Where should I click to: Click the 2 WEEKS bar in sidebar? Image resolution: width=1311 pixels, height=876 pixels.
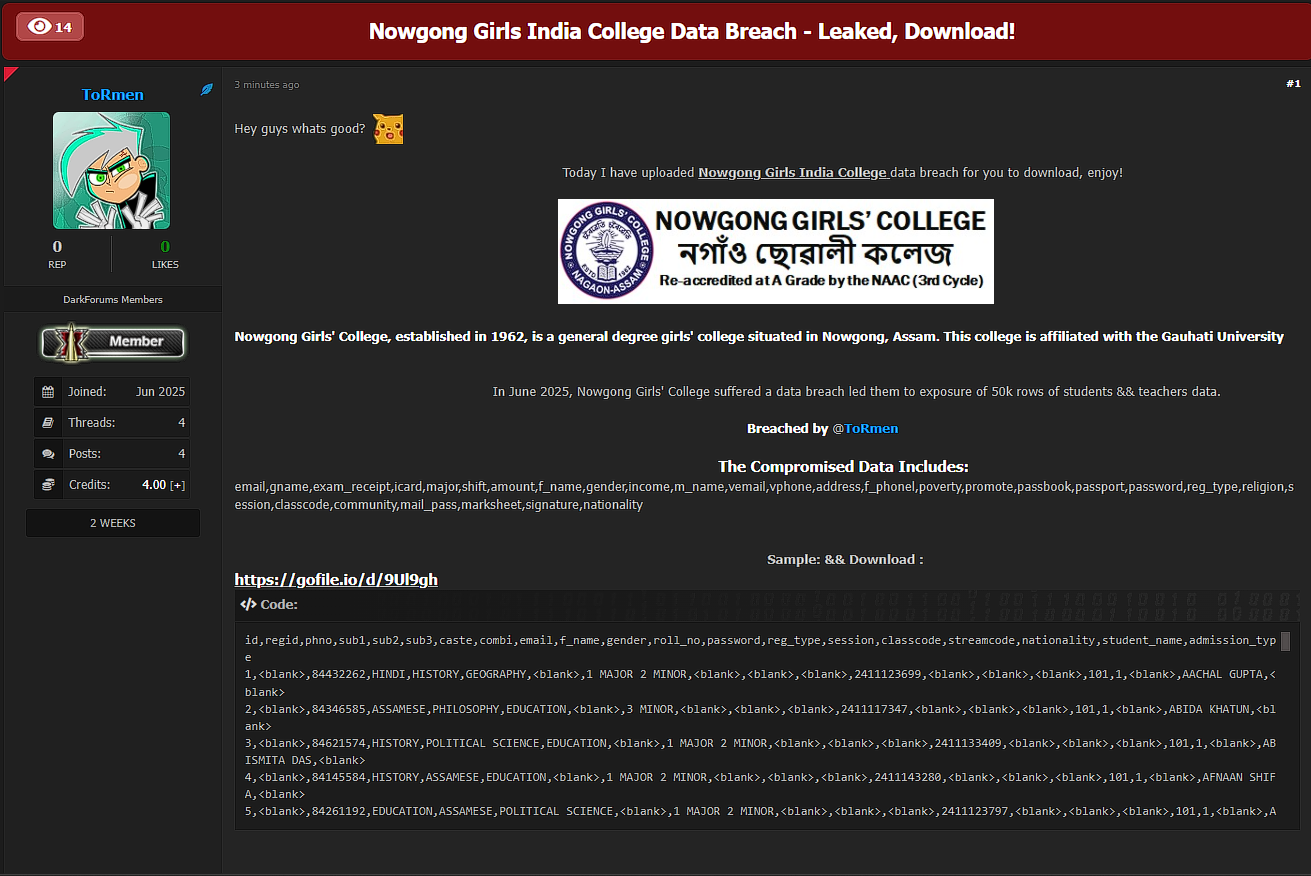[112, 523]
